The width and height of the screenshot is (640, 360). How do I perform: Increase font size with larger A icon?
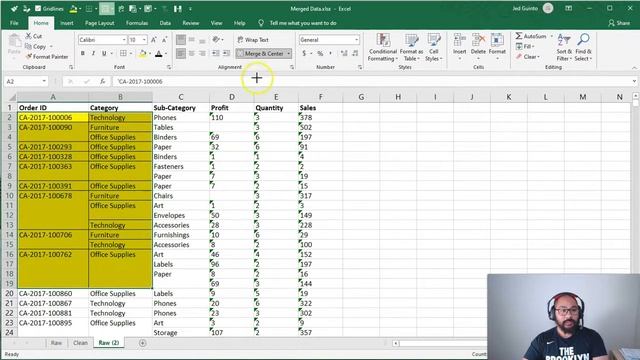pos(154,40)
